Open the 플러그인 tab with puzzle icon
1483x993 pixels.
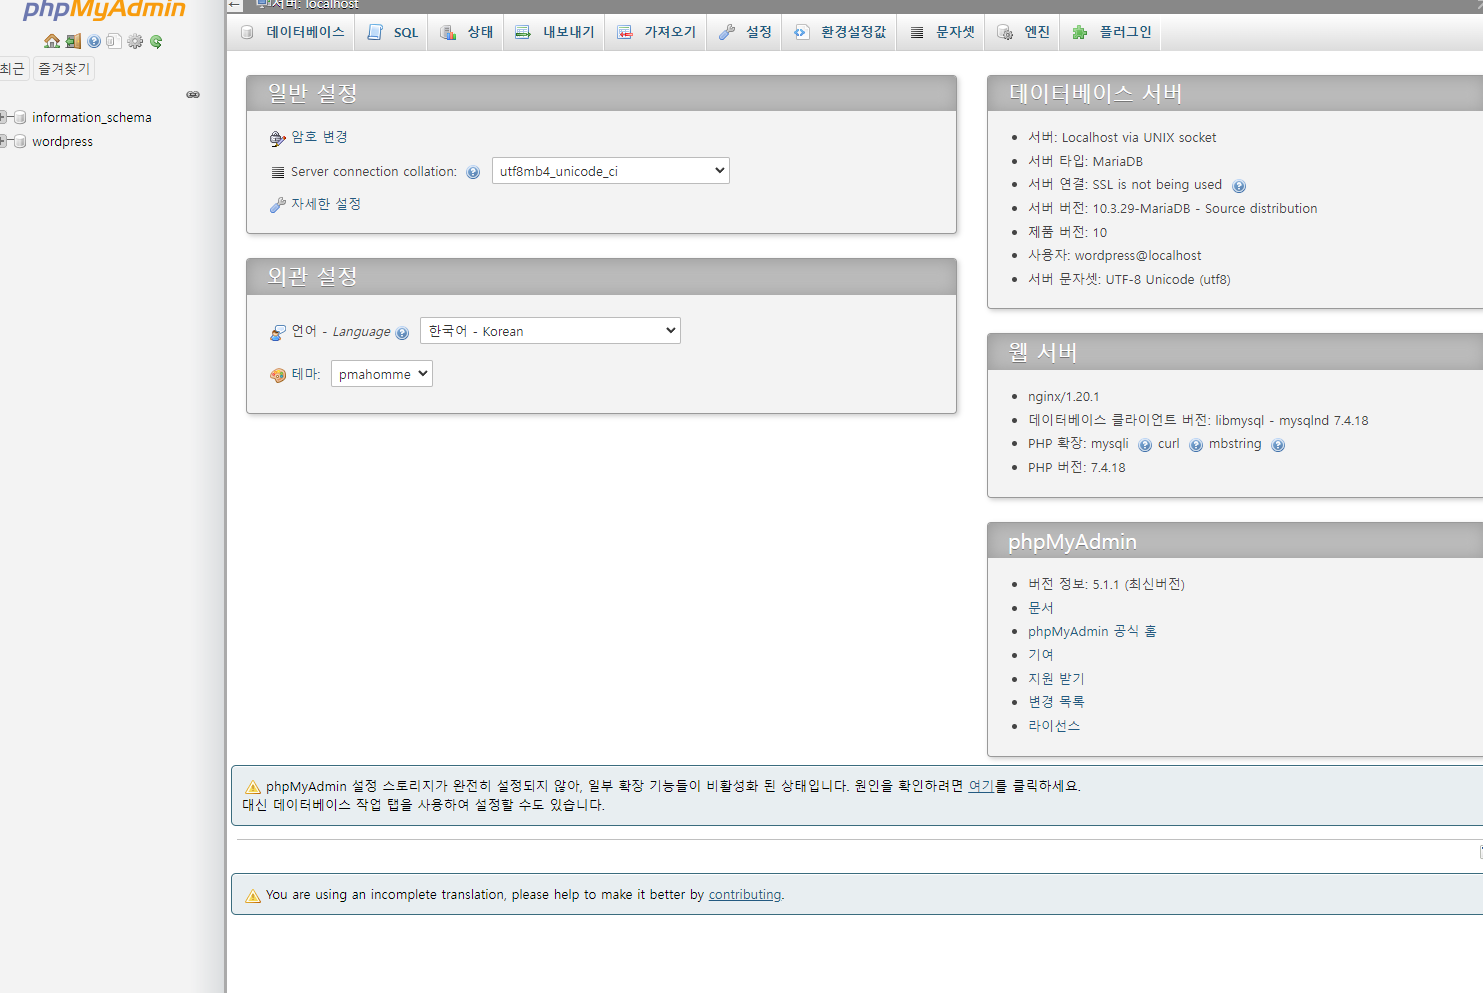pos(1111,32)
